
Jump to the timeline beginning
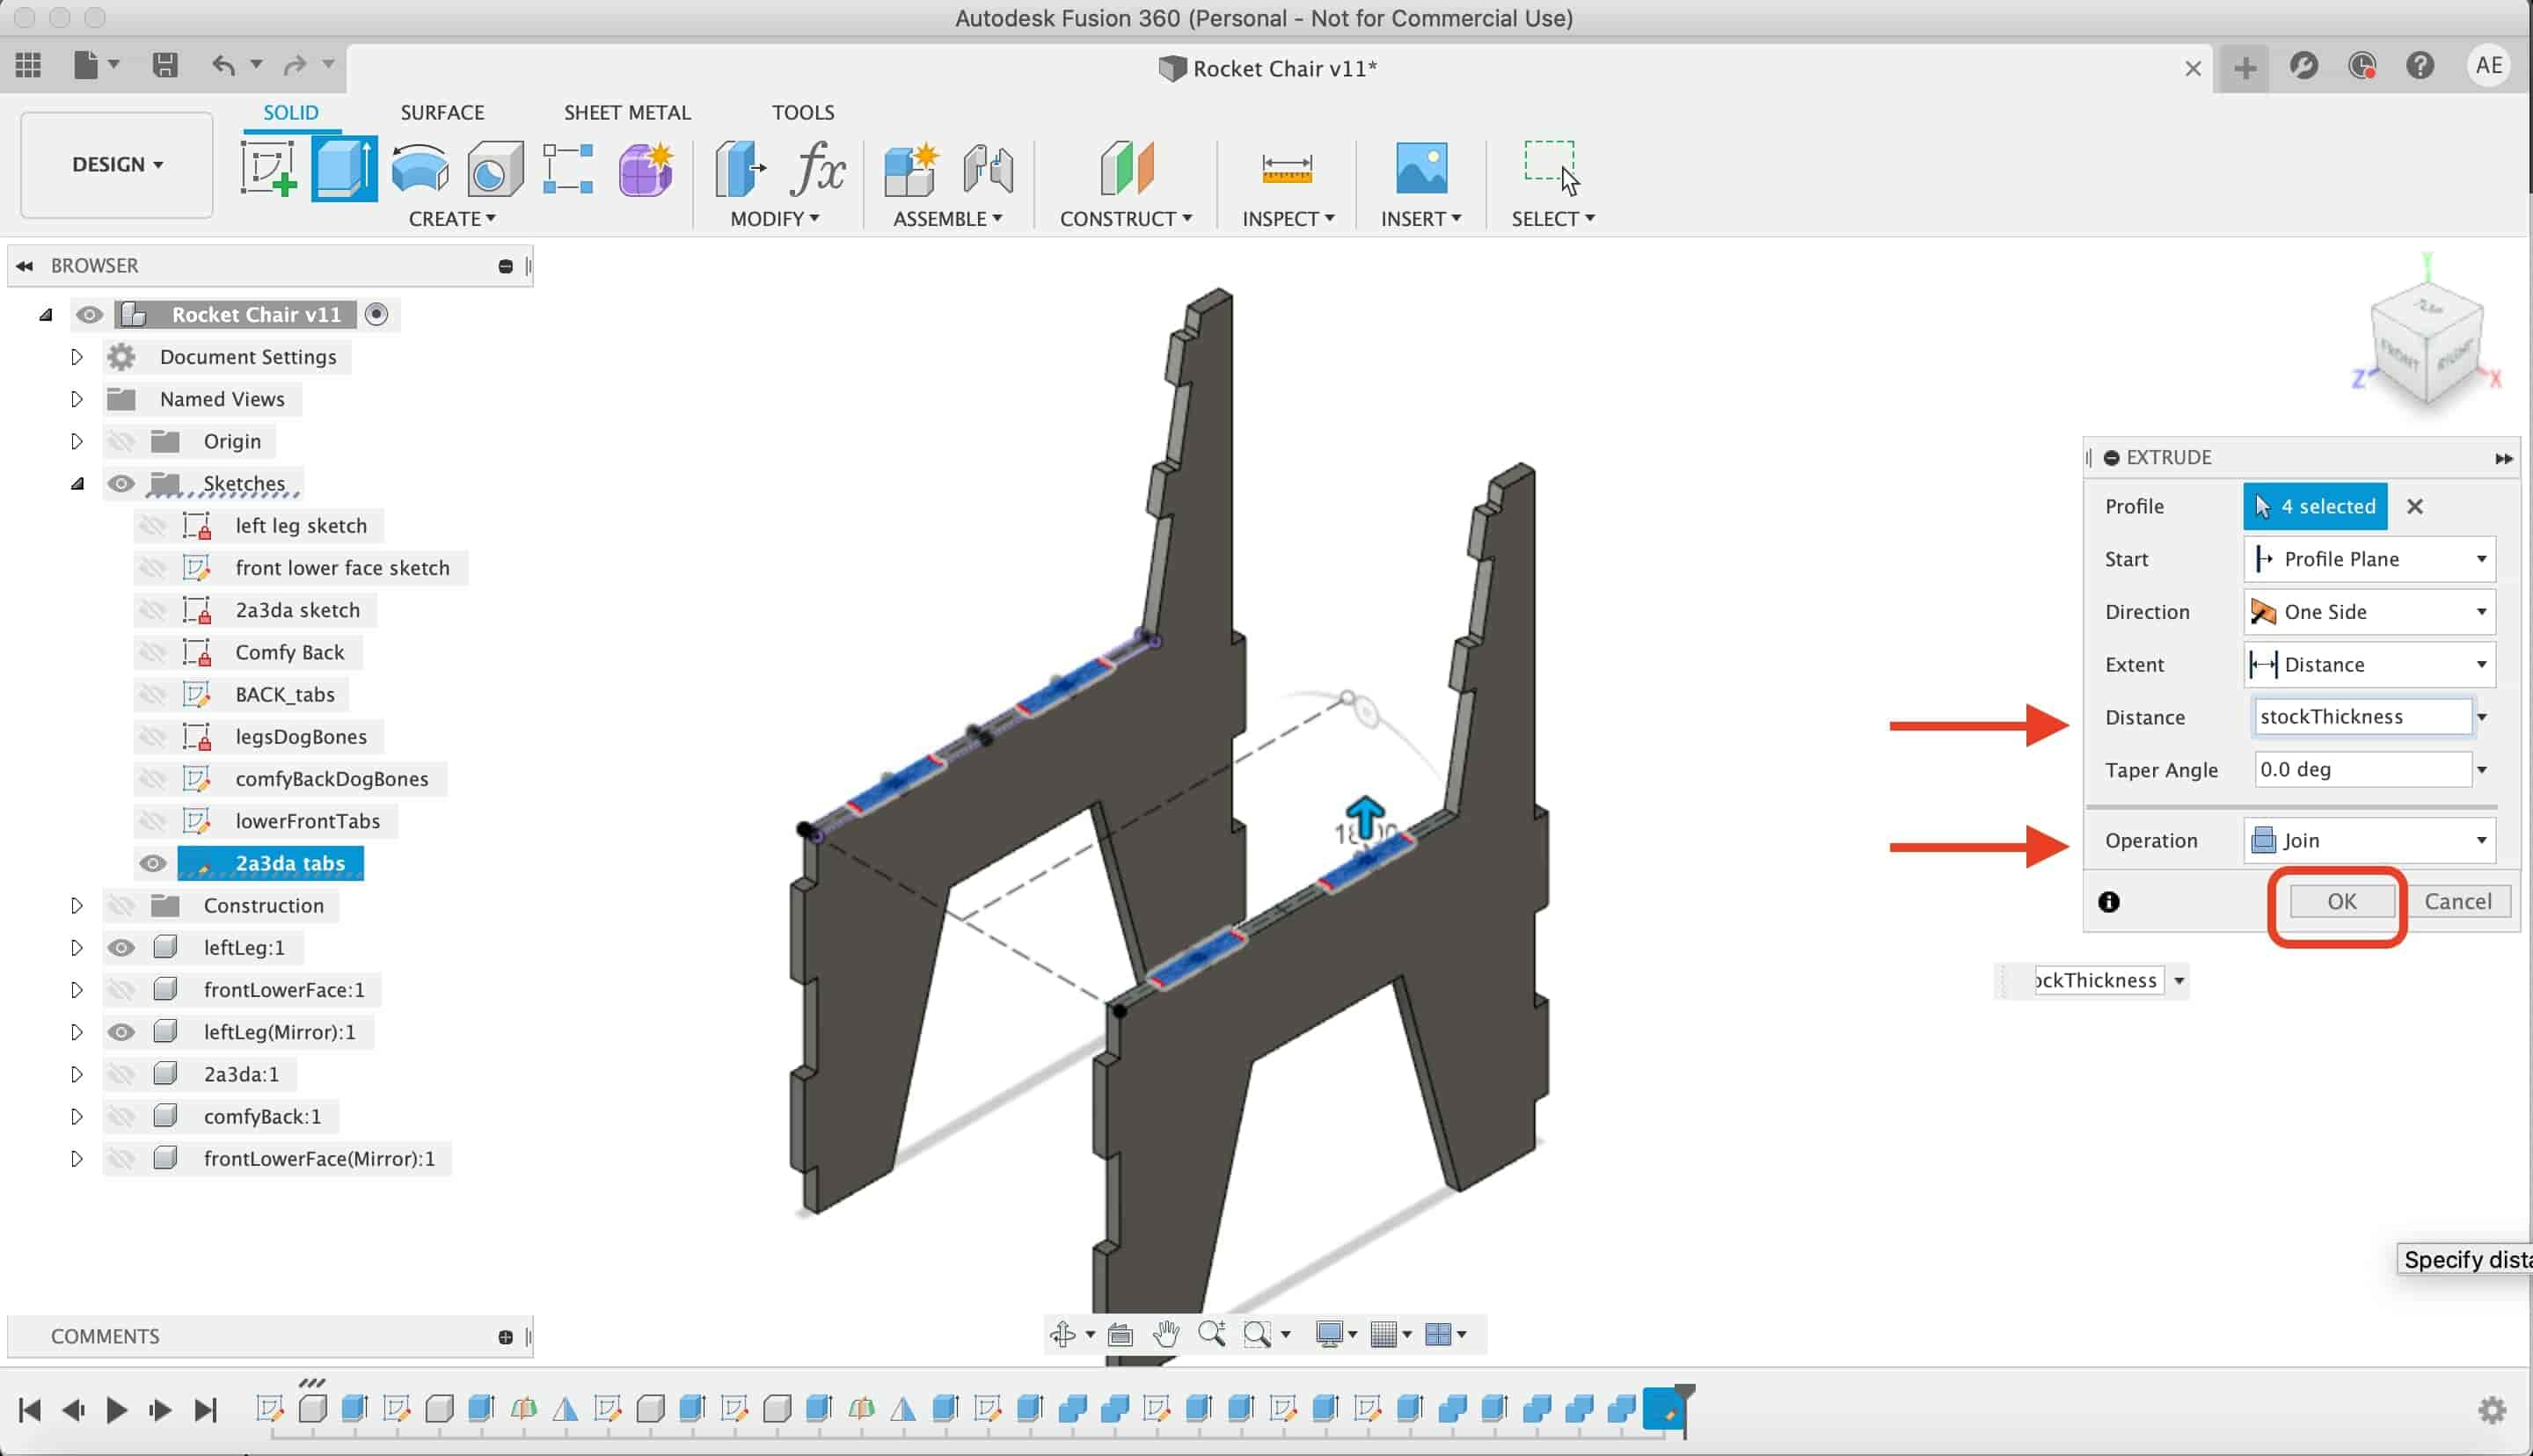click(30, 1410)
